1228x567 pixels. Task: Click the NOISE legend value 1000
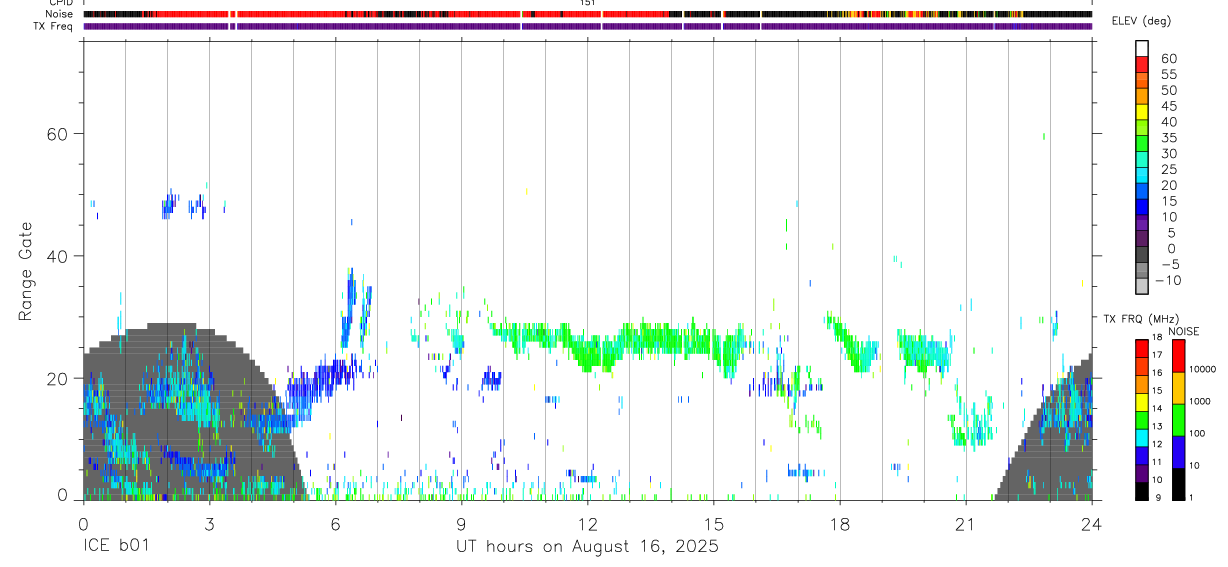click(x=1200, y=401)
